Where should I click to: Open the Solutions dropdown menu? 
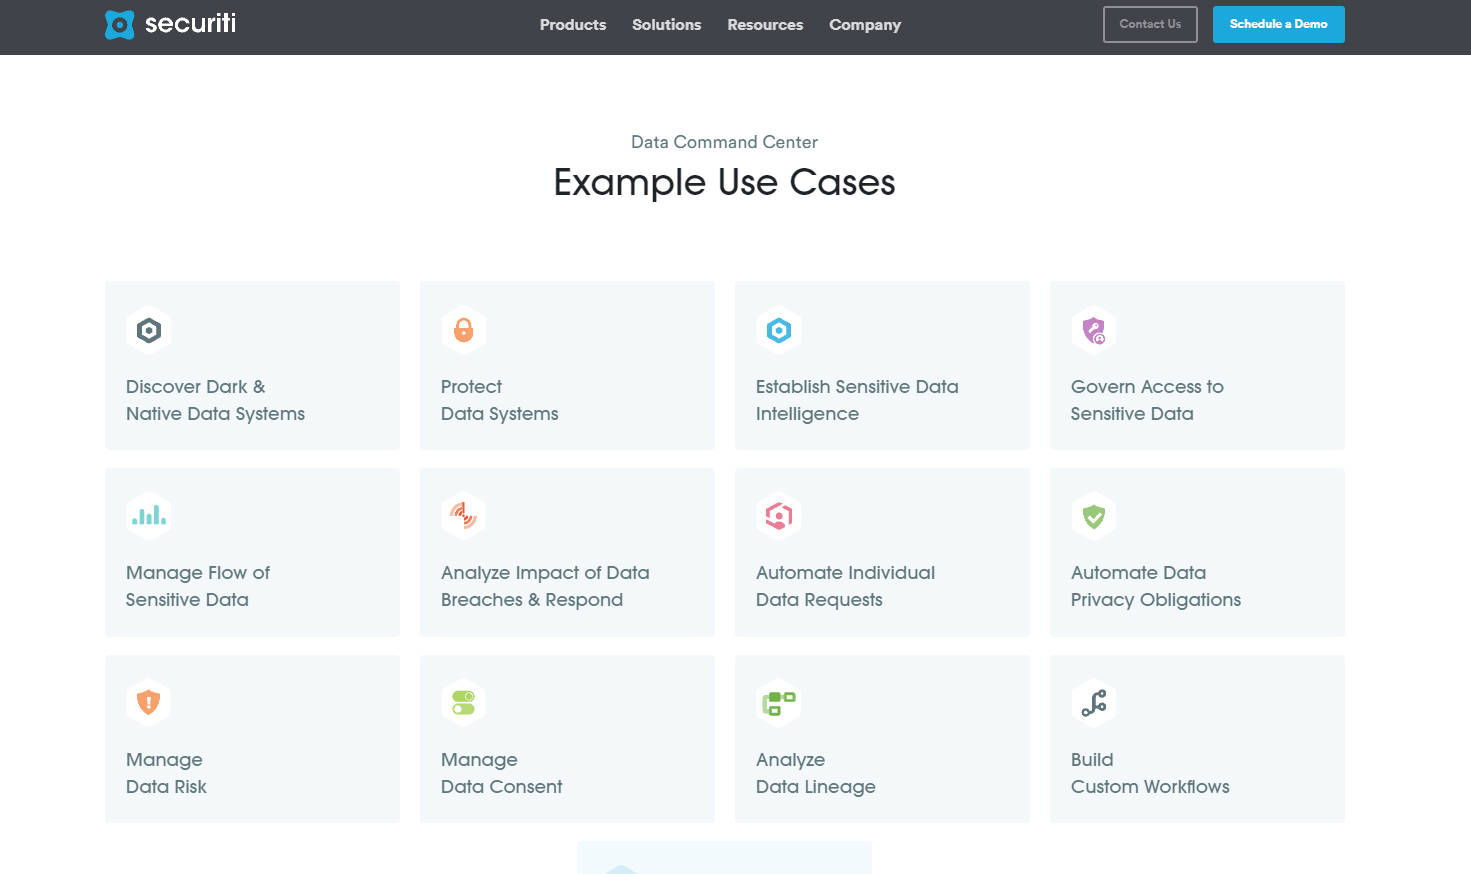click(x=666, y=25)
